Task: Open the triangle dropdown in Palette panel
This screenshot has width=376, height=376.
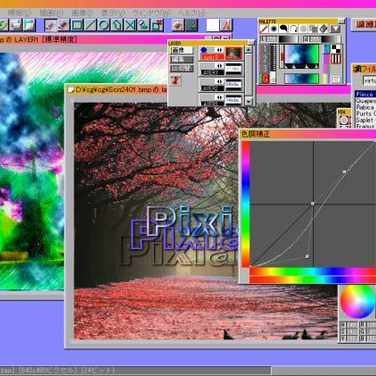Action: click(336, 29)
